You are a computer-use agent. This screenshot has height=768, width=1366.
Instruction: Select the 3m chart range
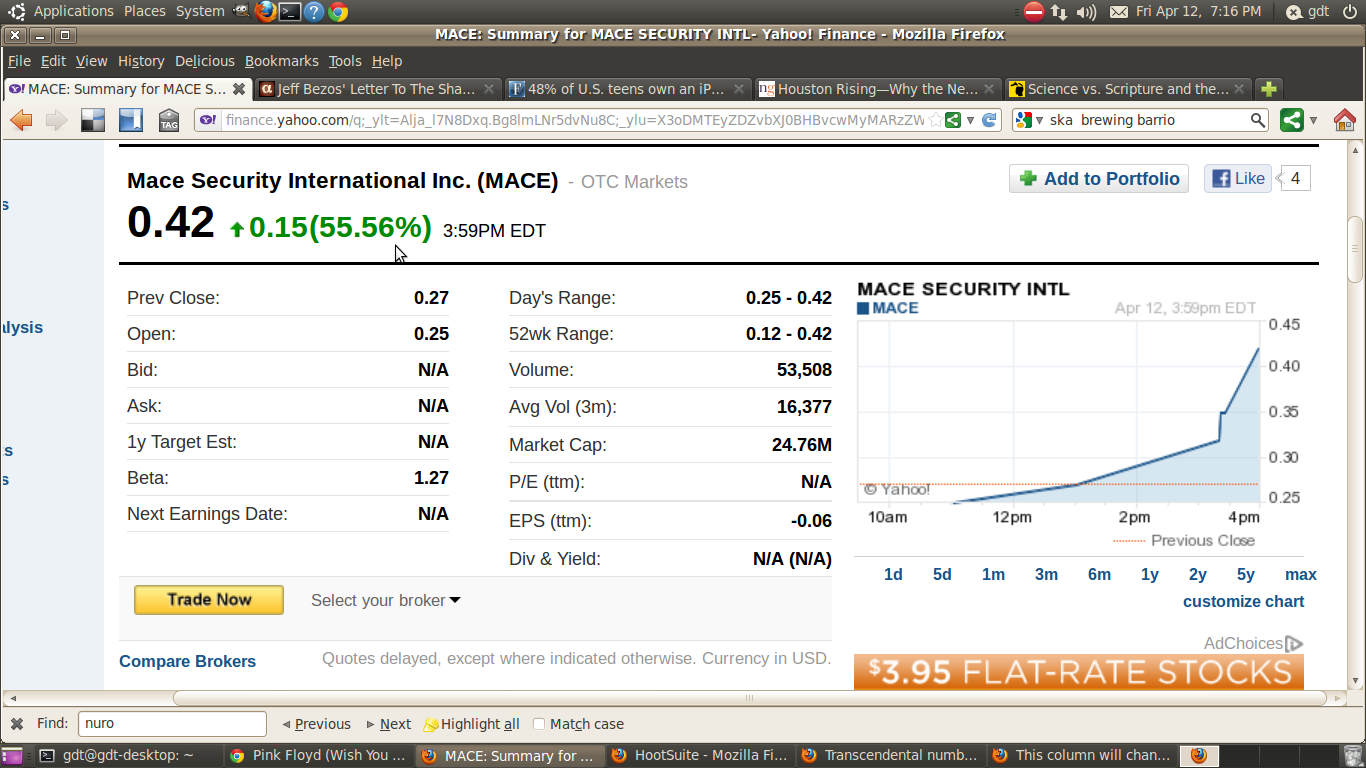pos(1046,574)
